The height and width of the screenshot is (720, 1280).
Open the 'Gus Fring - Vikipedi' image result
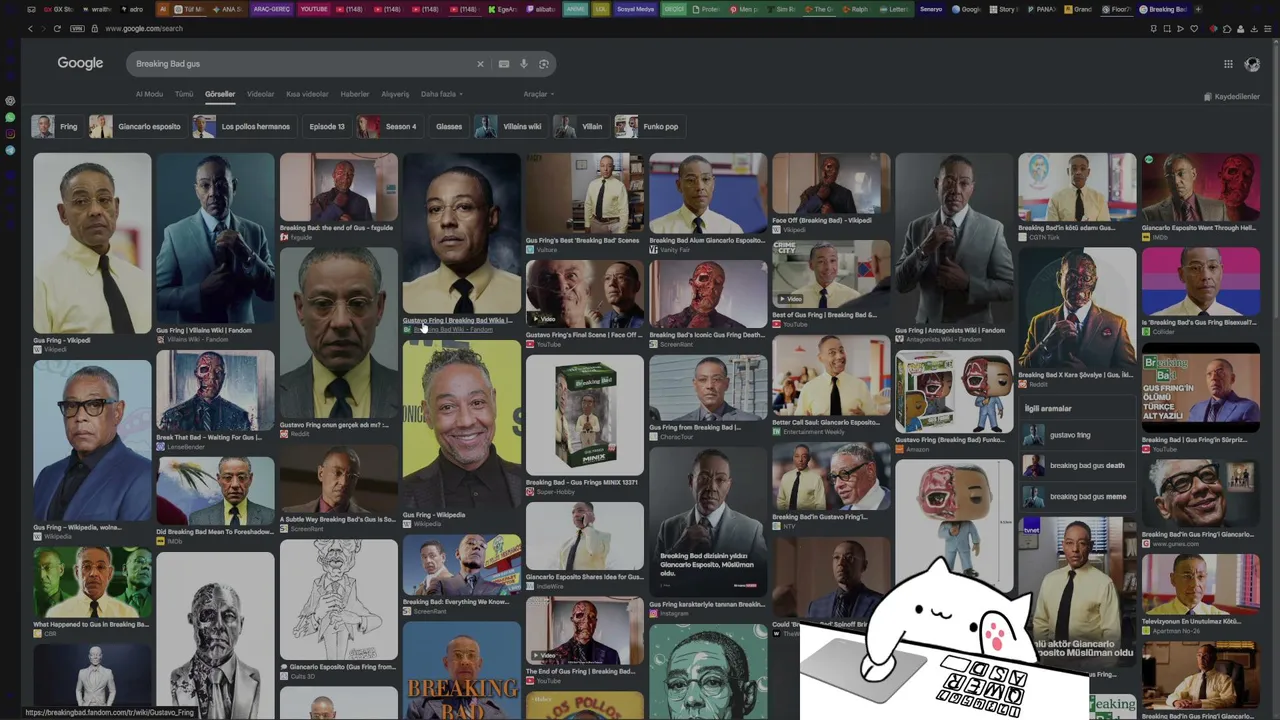[x=92, y=243]
